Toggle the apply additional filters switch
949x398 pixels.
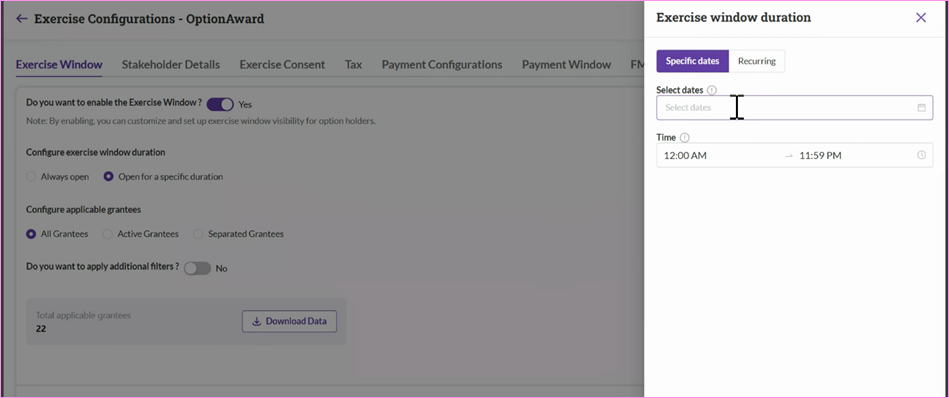(197, 268)
